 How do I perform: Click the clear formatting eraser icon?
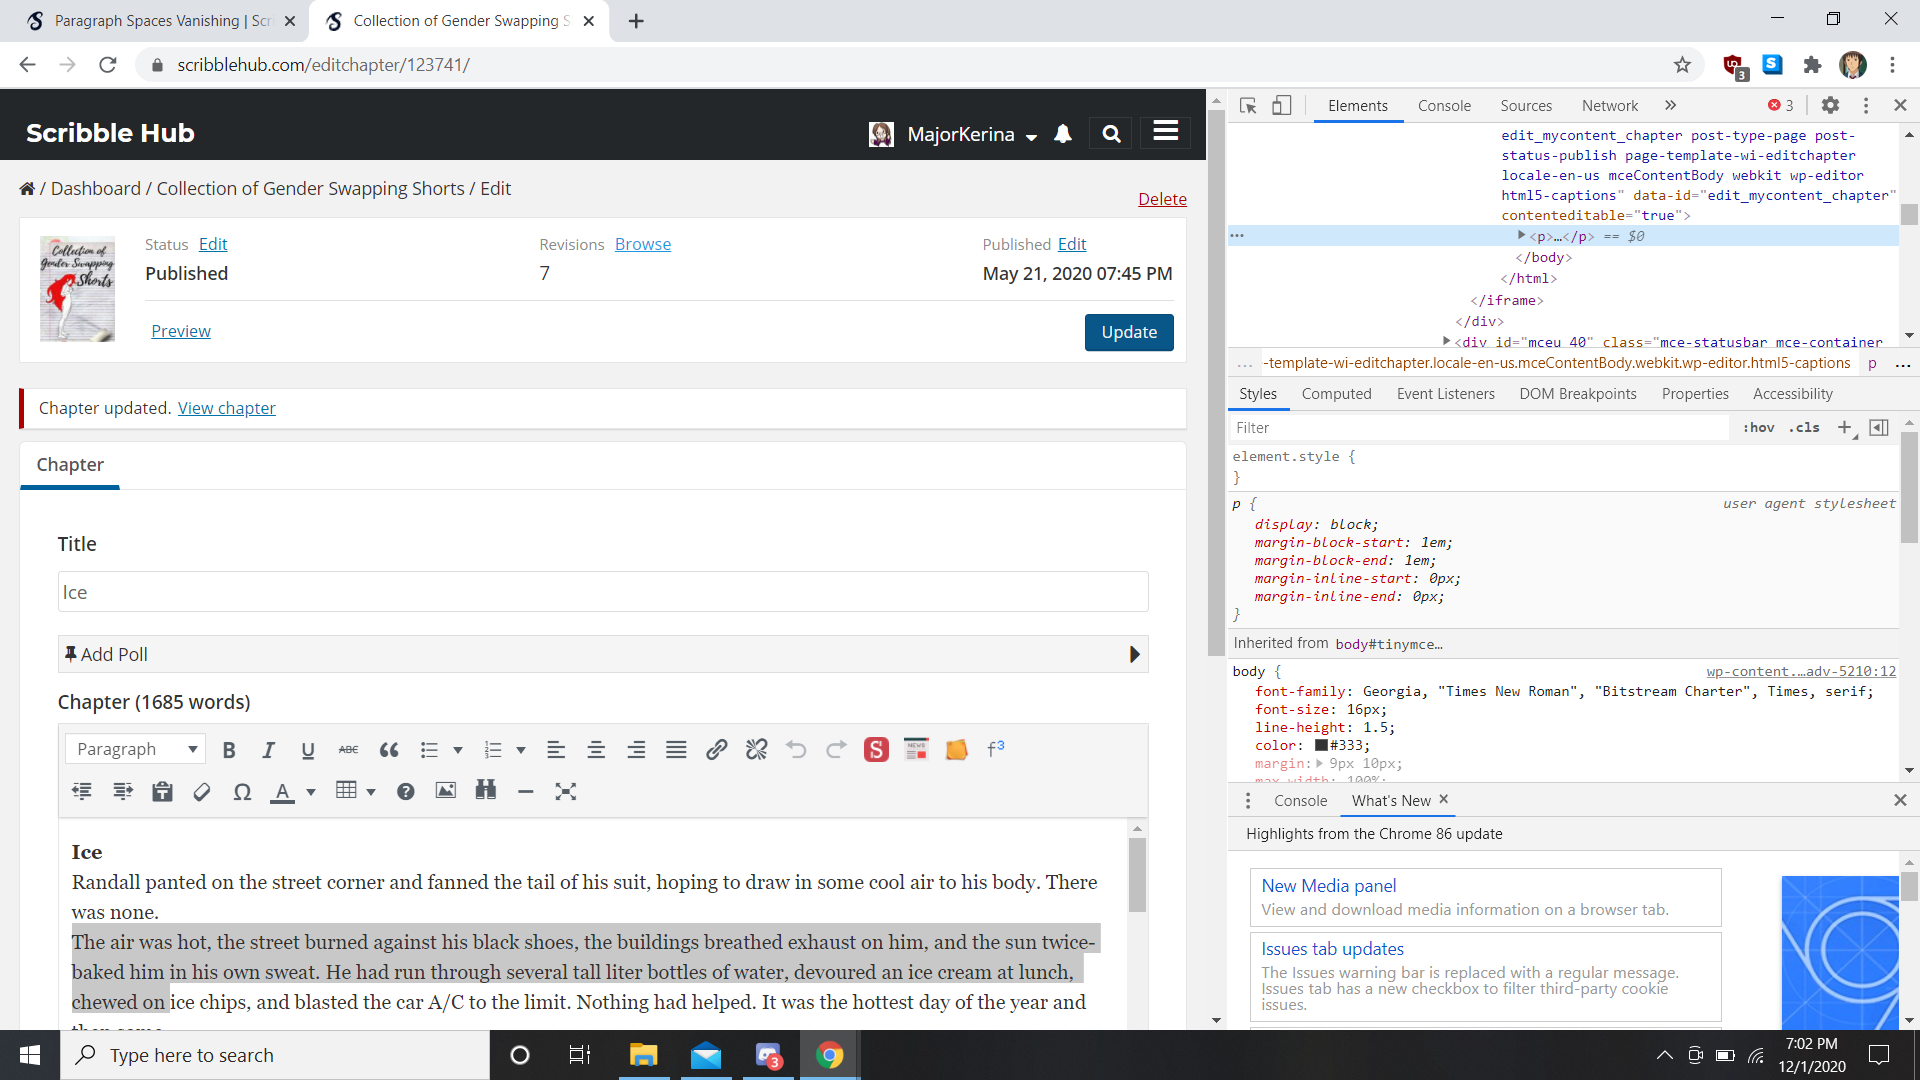pyautogui.click(x=202, y=792)
